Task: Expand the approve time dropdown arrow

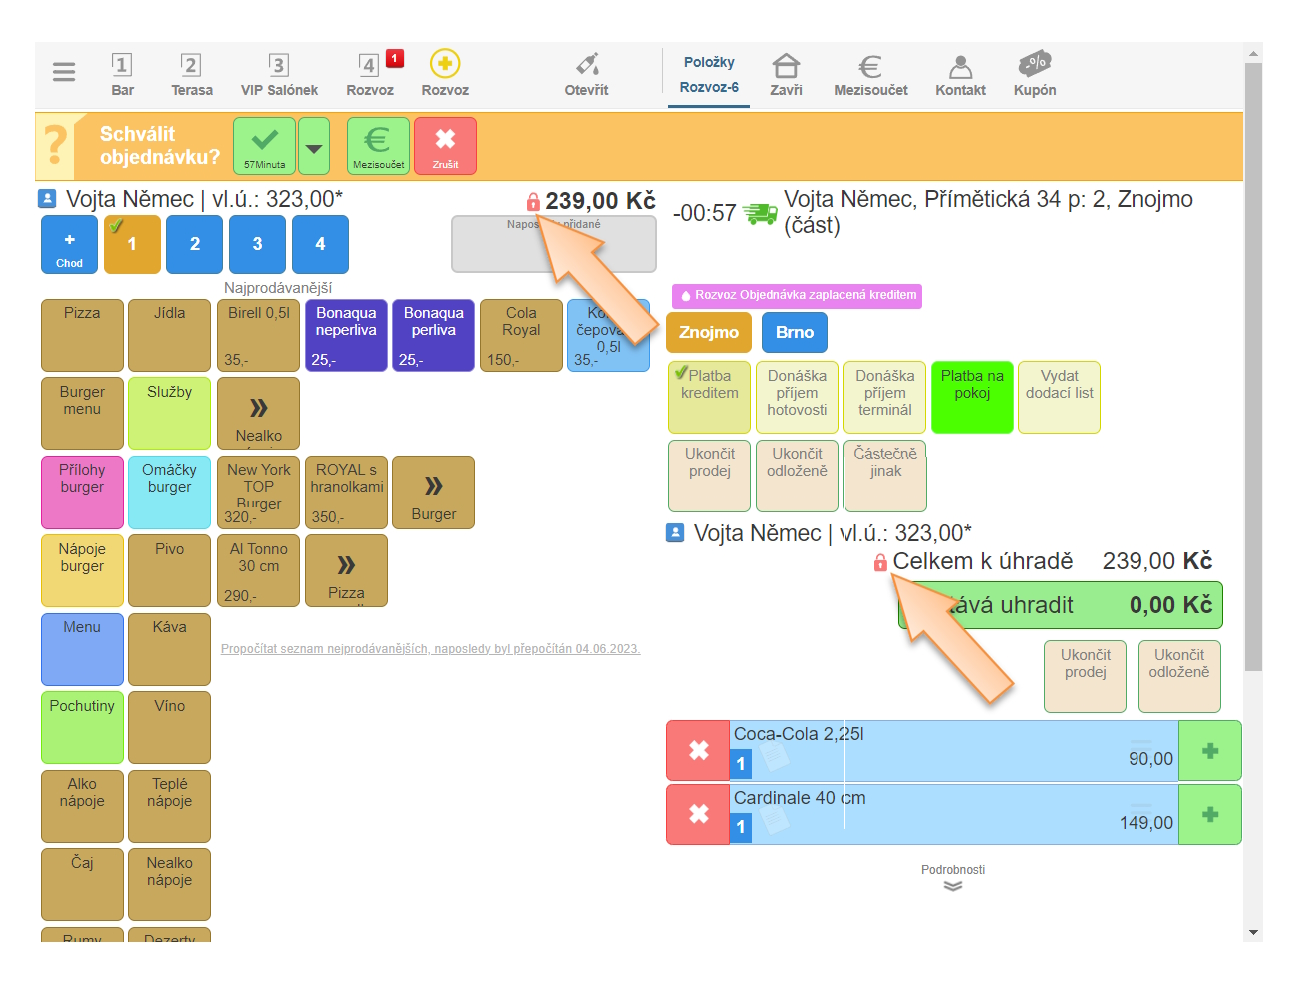Action: tap(314, 147)
